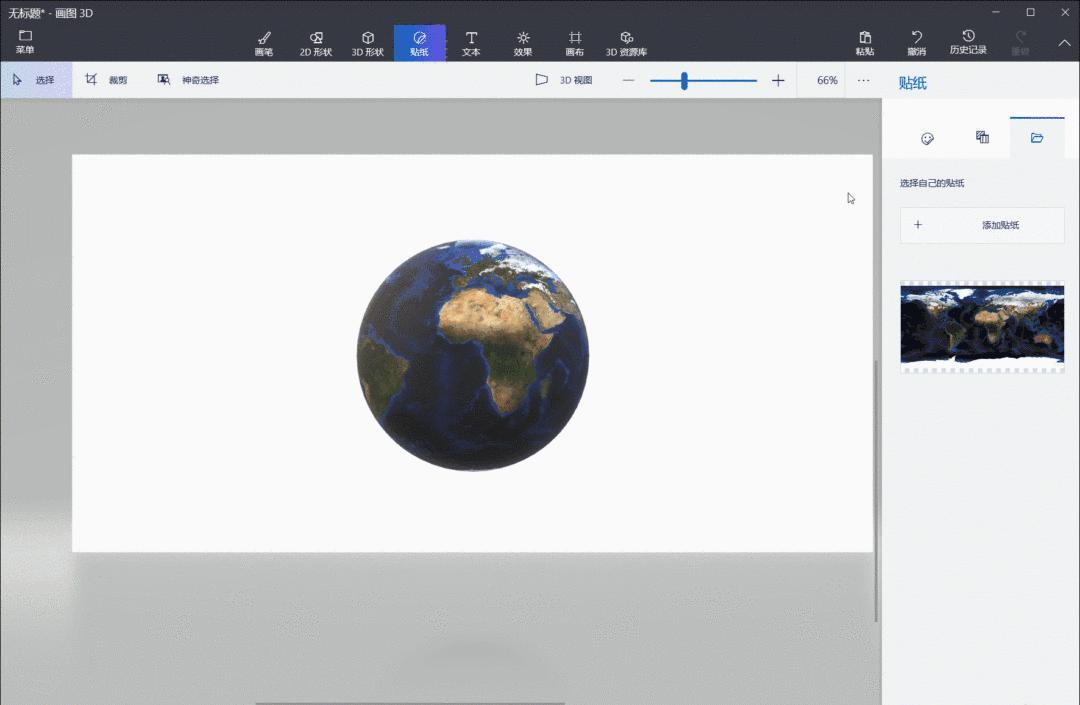Open the 3D 形状 shapes tool
Screen dimensions: 1080x705
click(x=368, y=43)
